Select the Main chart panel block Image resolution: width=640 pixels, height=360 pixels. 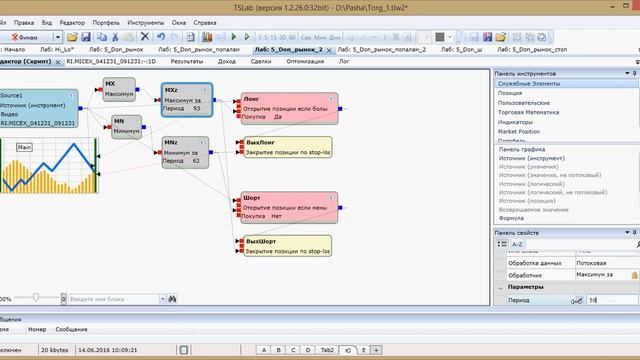tap(49, 165)
